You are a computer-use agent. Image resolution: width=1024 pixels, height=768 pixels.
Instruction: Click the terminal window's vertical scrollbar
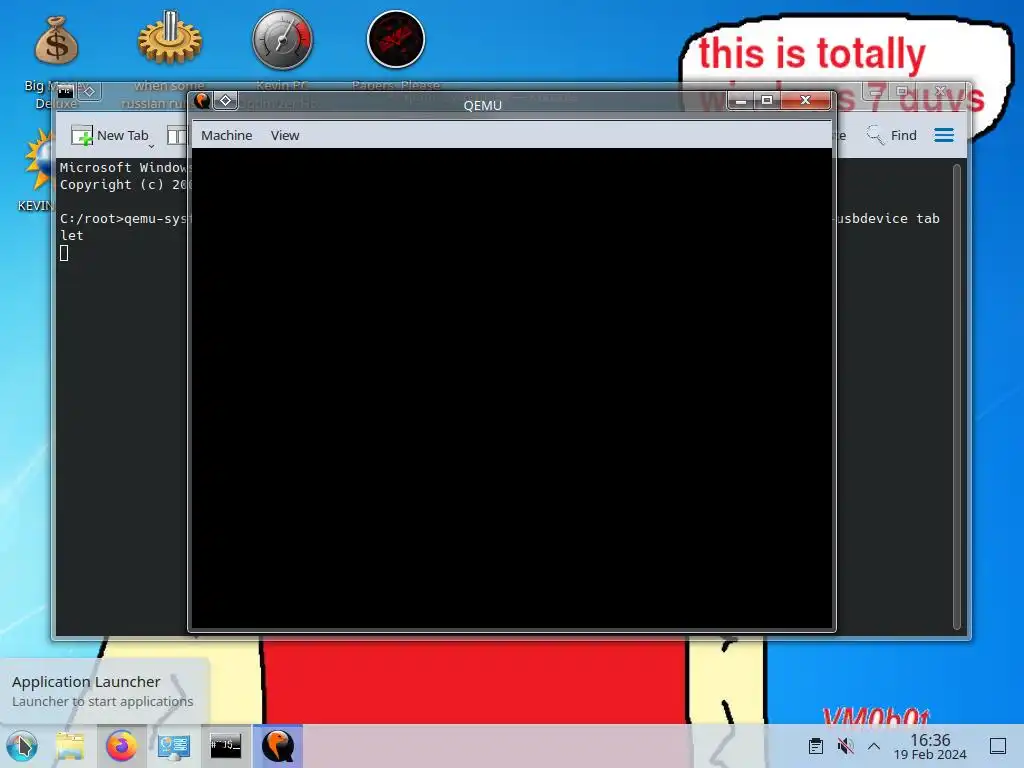tap(957, 396)
